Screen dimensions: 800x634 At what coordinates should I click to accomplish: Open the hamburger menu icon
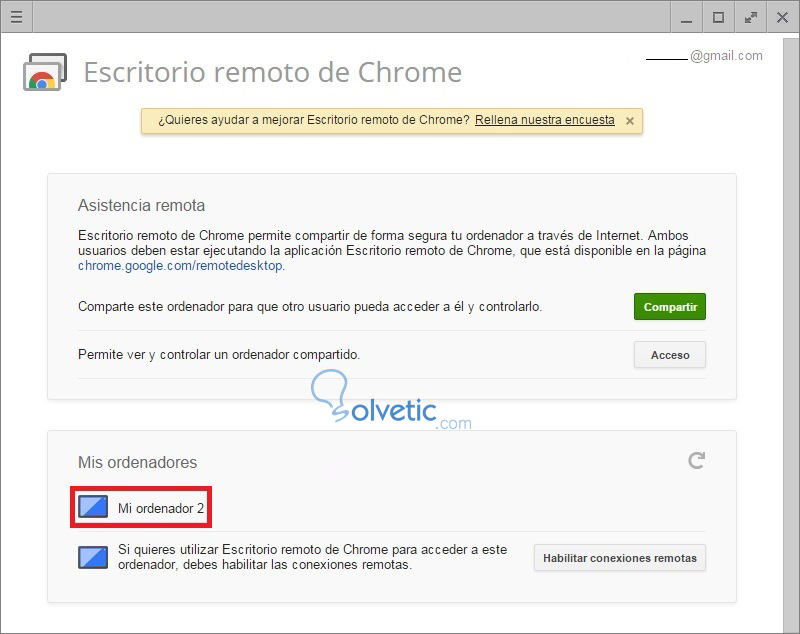pos(16,17)
